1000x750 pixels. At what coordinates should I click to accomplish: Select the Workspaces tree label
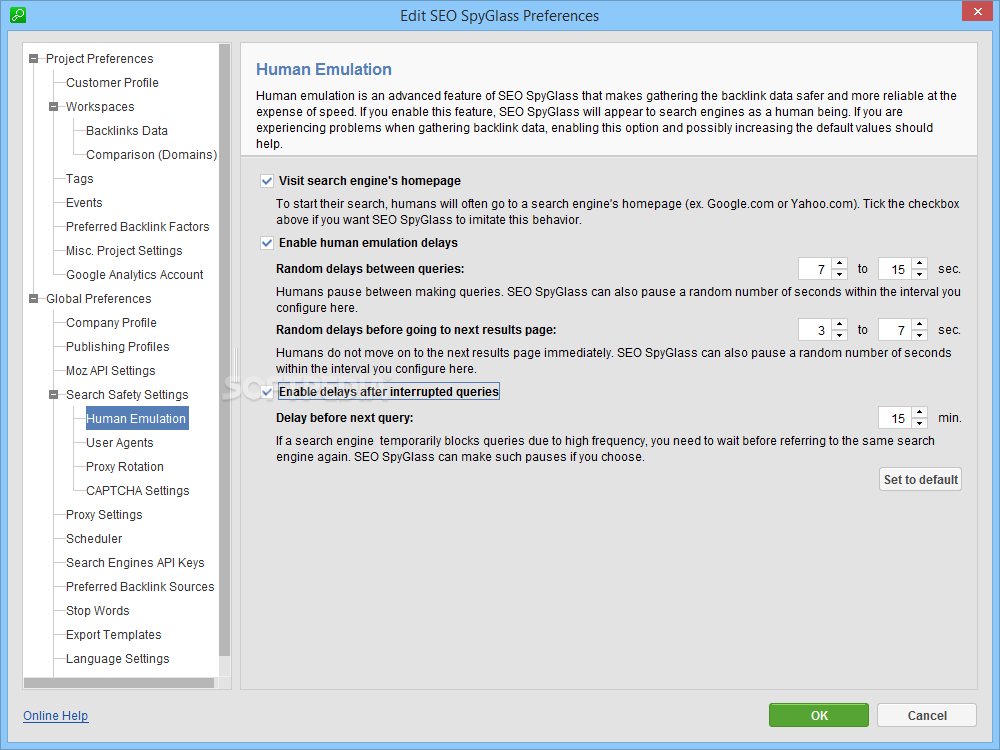click(100, 107)
